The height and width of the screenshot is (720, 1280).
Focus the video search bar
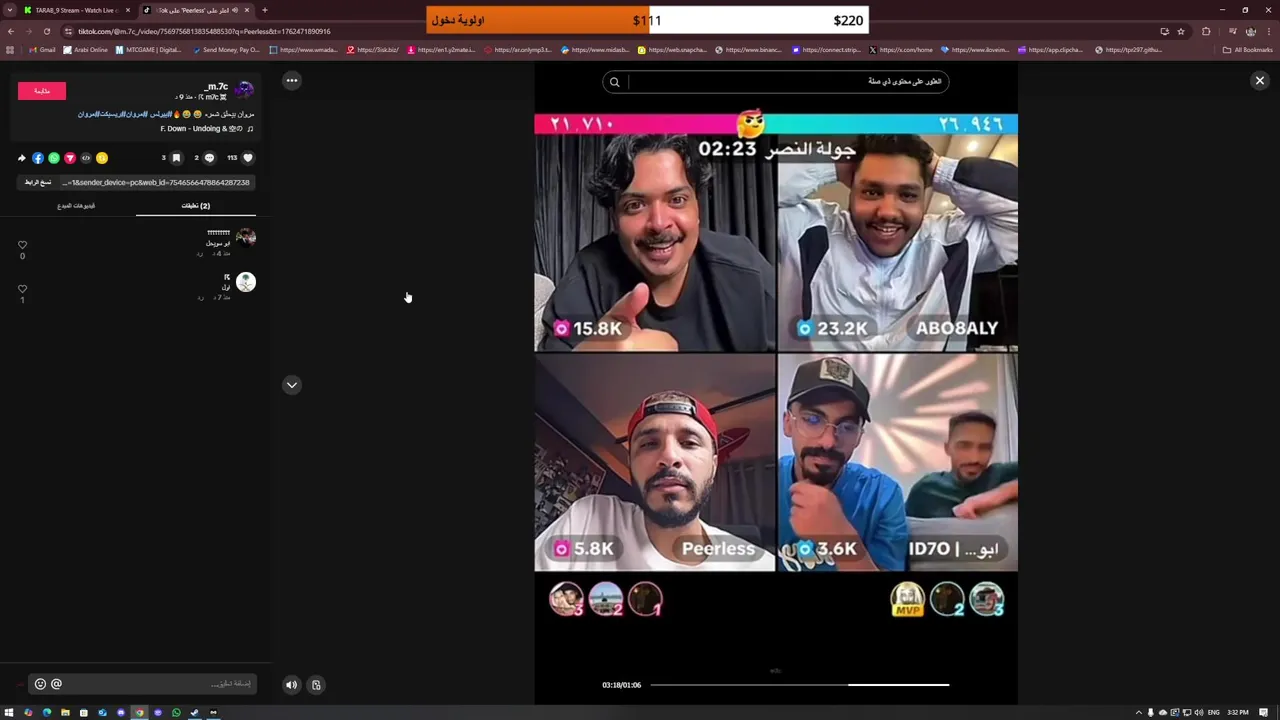click(776, 82)
